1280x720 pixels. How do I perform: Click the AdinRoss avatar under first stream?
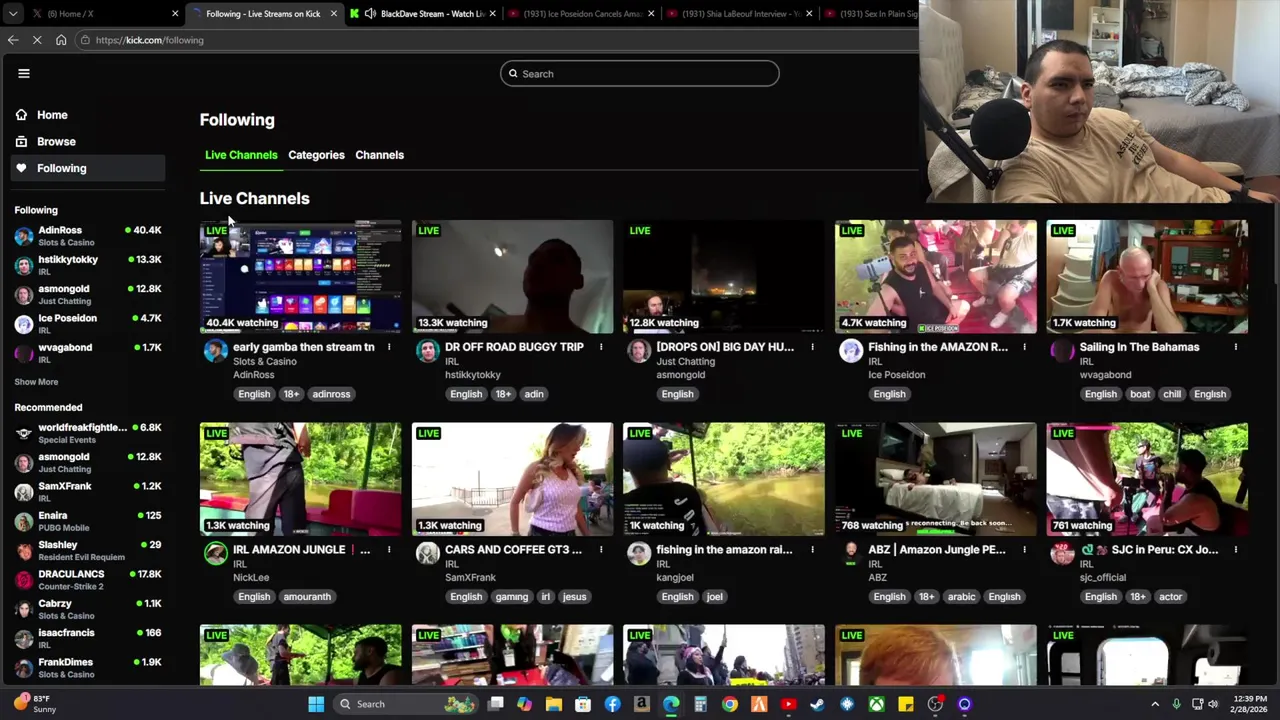(x=216, y=350)
